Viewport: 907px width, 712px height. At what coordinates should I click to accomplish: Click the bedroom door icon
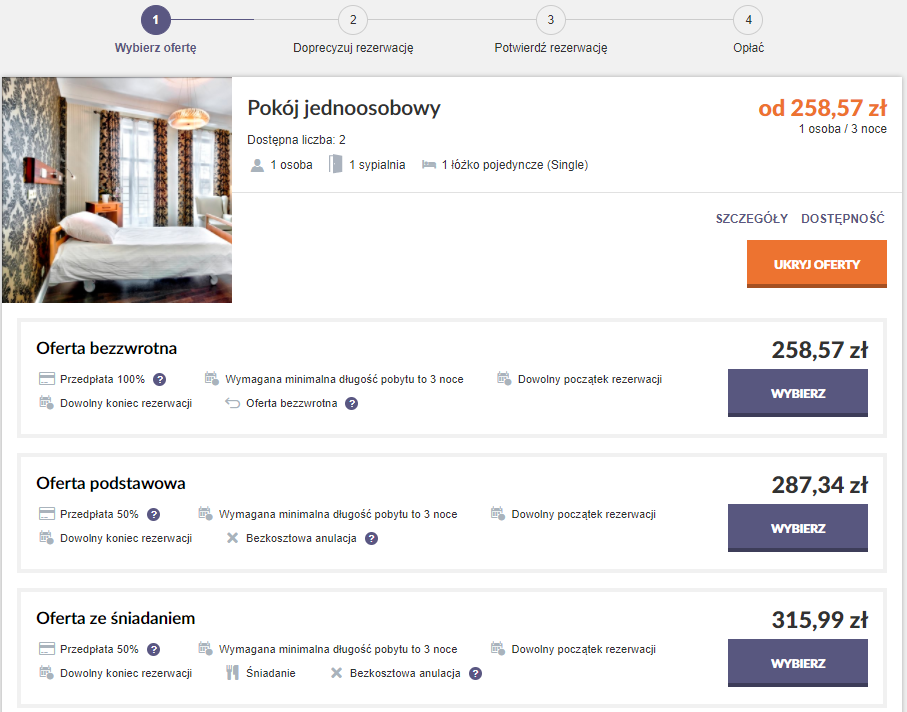[x=335, y=165]
